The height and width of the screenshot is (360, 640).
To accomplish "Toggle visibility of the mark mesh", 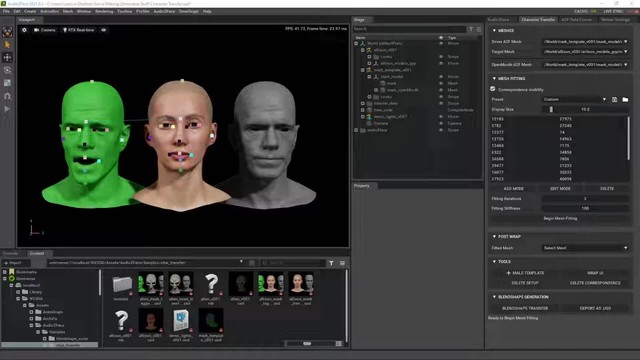I will click(x=441, y=83).
